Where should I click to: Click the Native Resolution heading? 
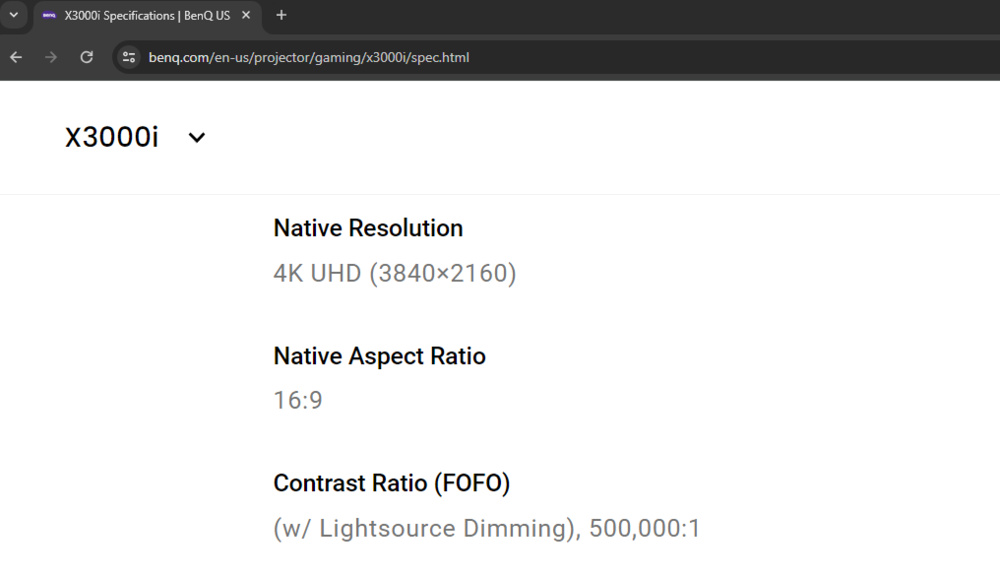click(368, 228)
